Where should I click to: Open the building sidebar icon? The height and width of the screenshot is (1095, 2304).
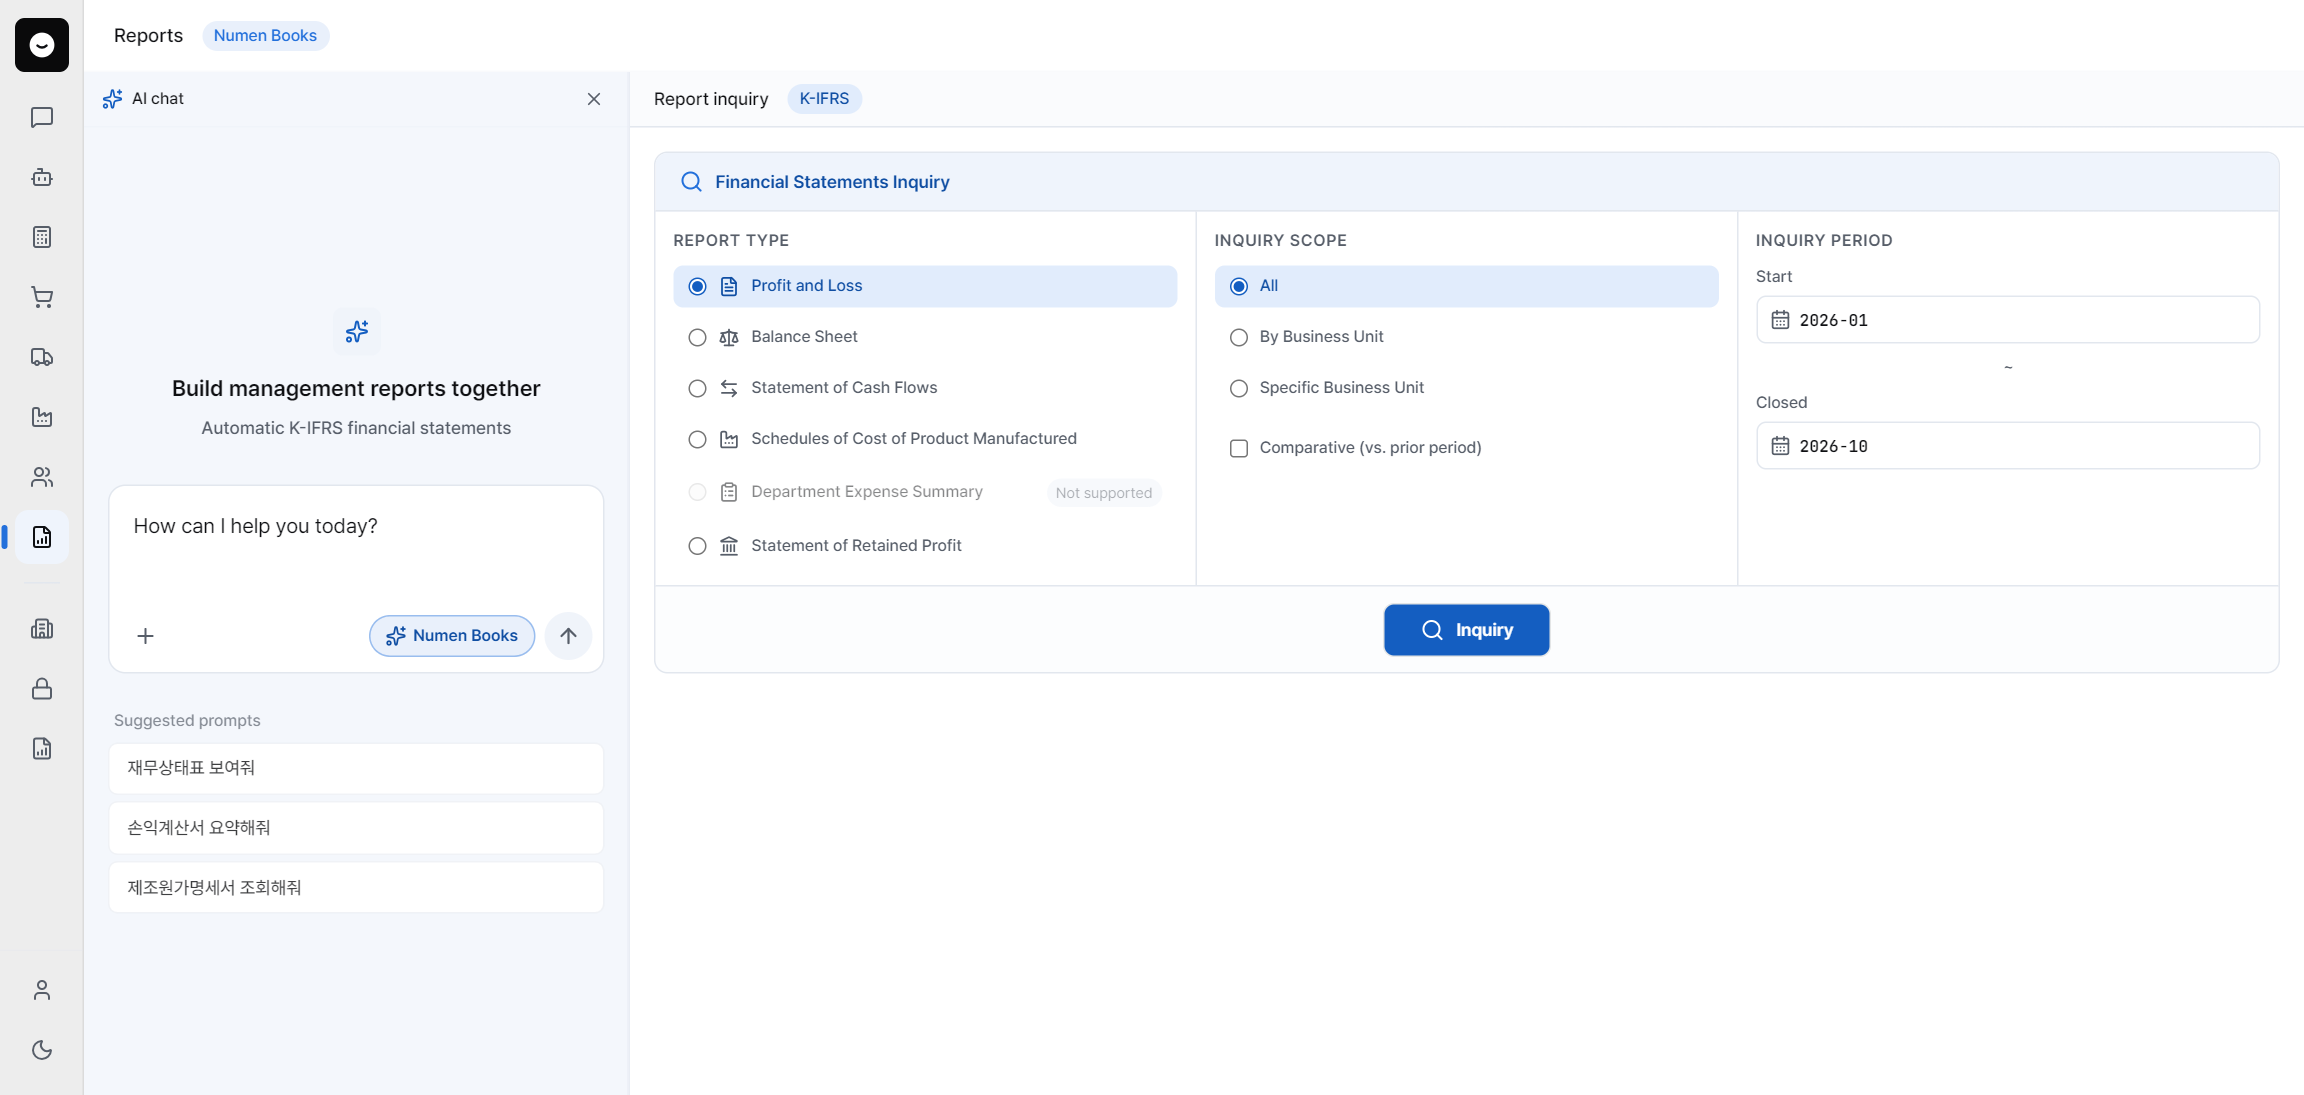42,629
